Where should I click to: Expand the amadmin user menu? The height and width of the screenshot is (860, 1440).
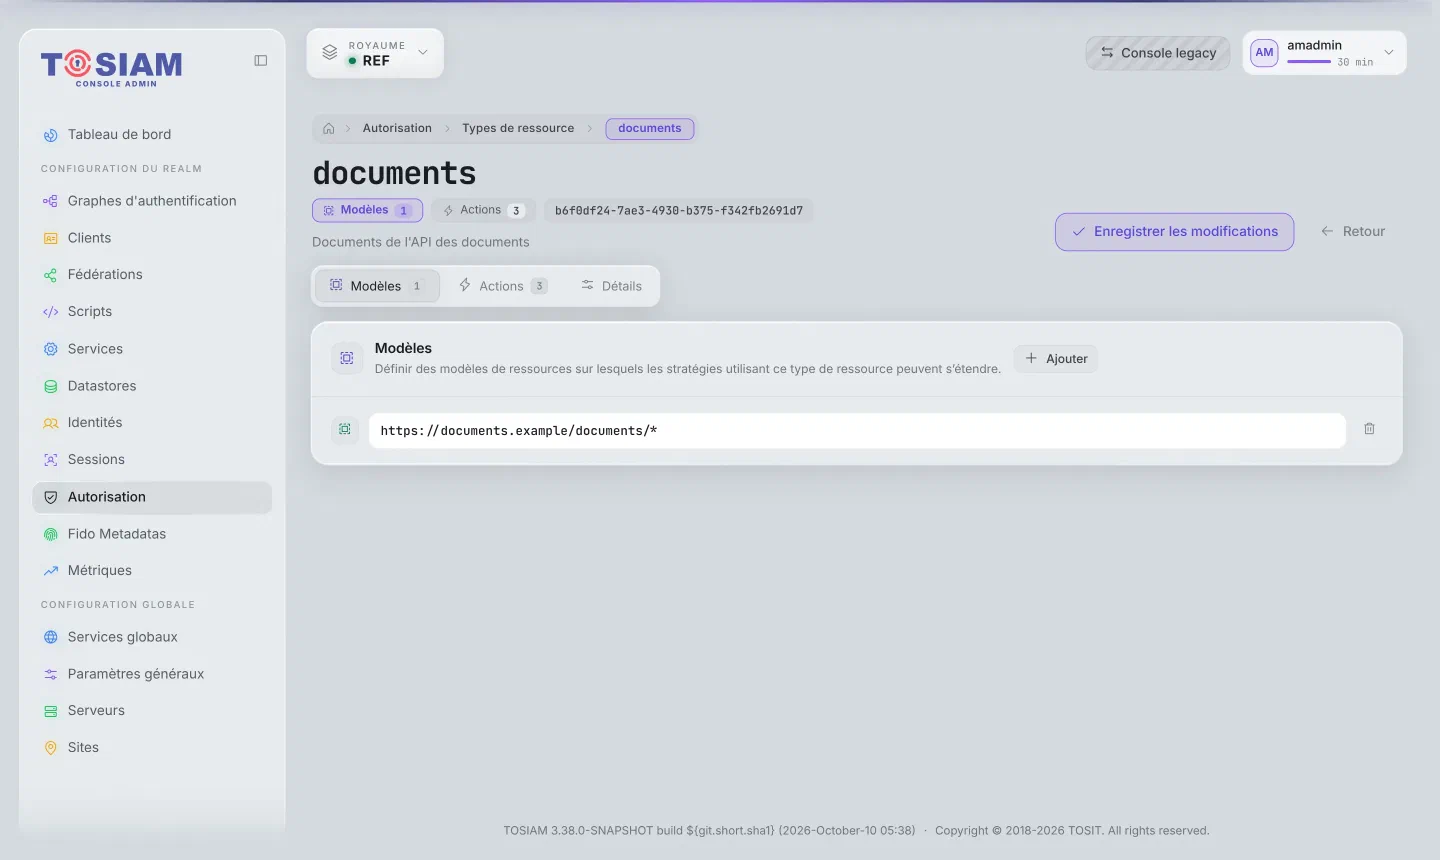(x=1324, y=53)
